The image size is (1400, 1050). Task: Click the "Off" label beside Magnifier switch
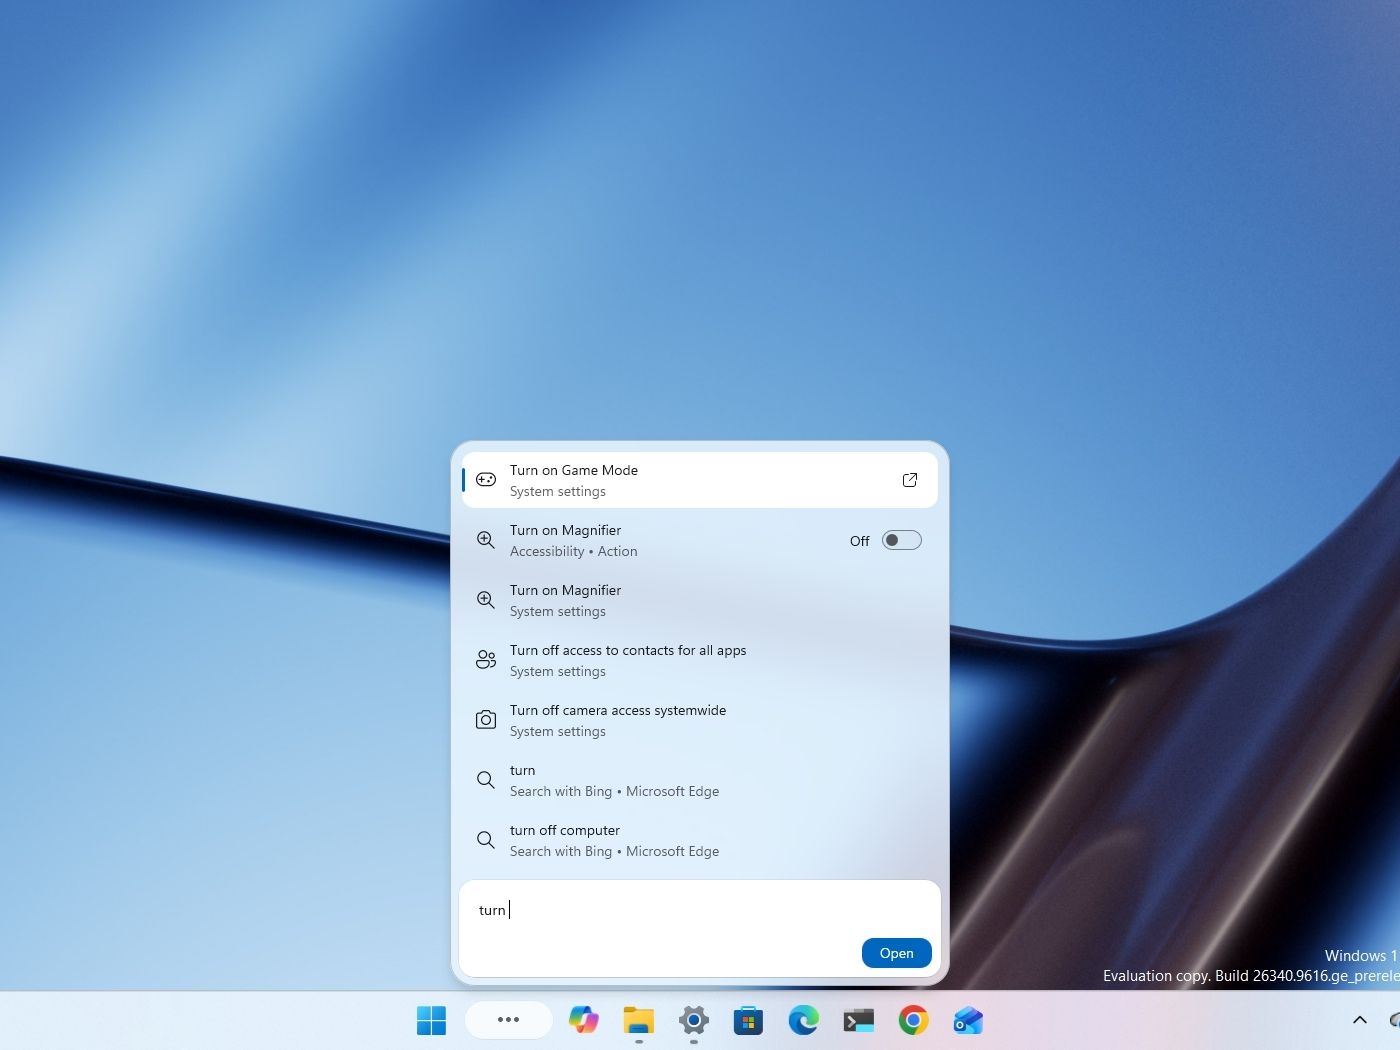point(860,541)
